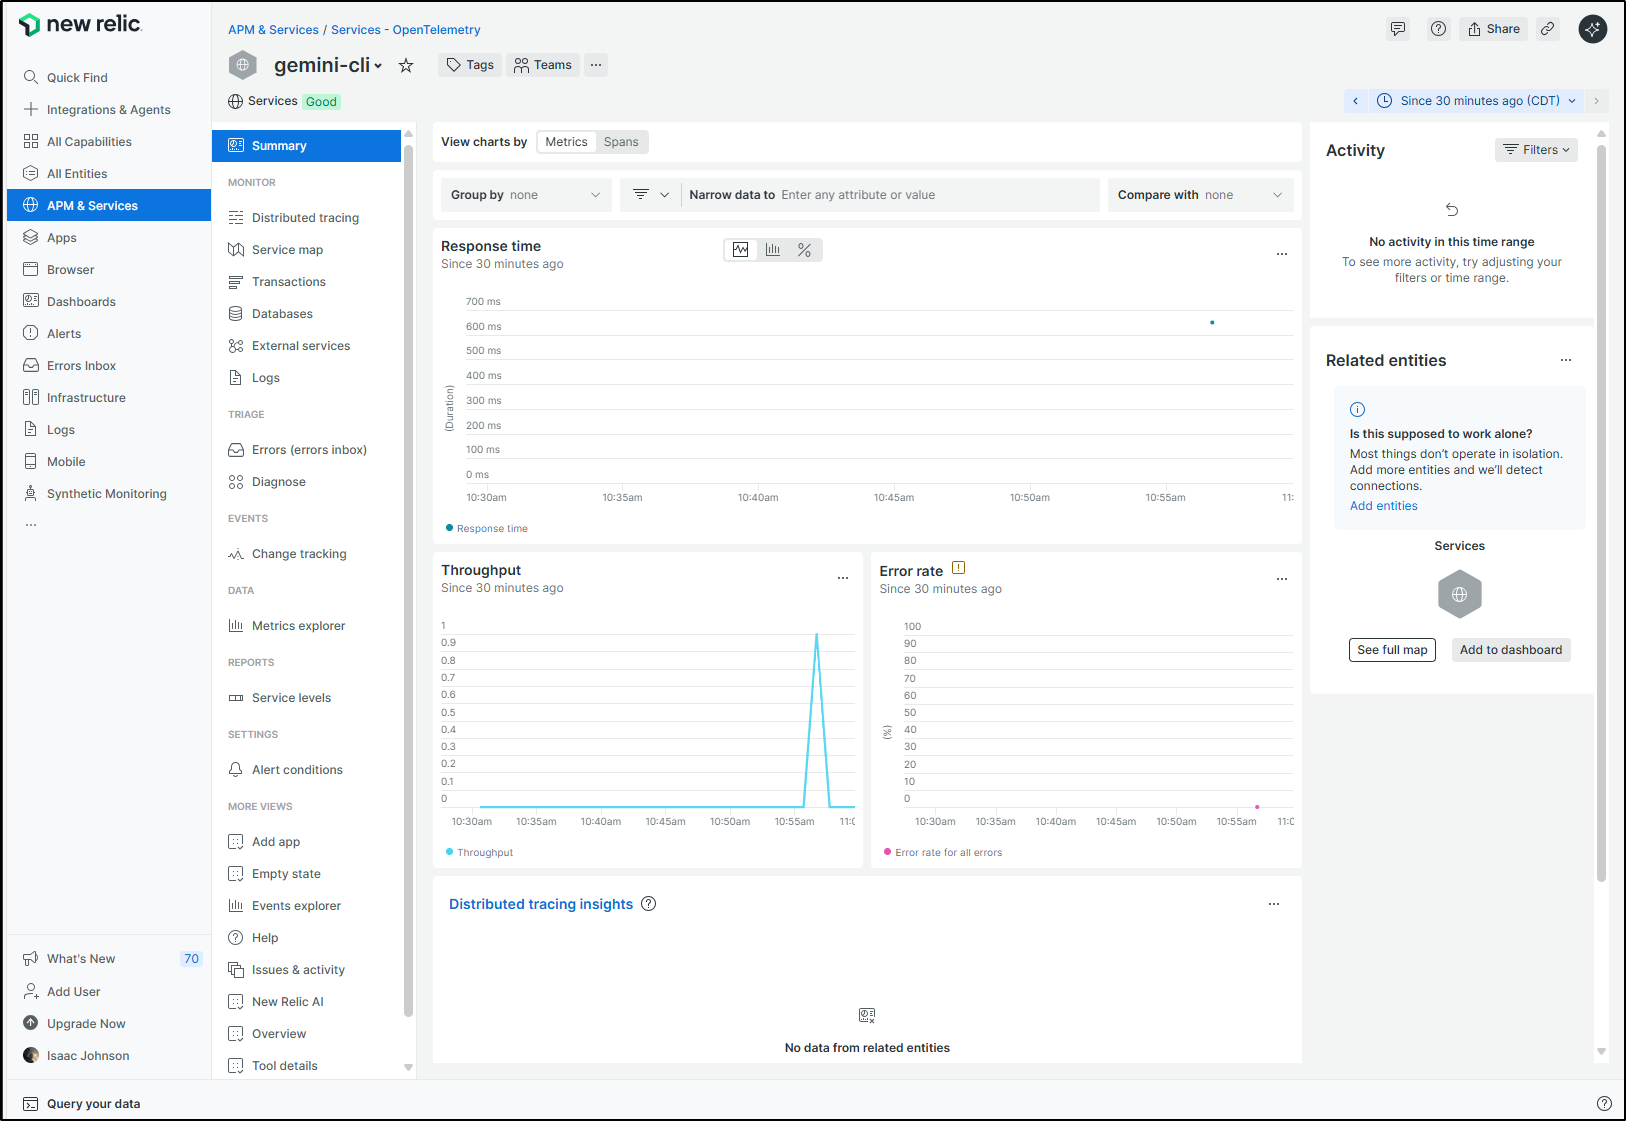The image size is (1626, 1121).
Task: Open the filter icon dropdown beside Narrow data
Action: tap(651, 195)
